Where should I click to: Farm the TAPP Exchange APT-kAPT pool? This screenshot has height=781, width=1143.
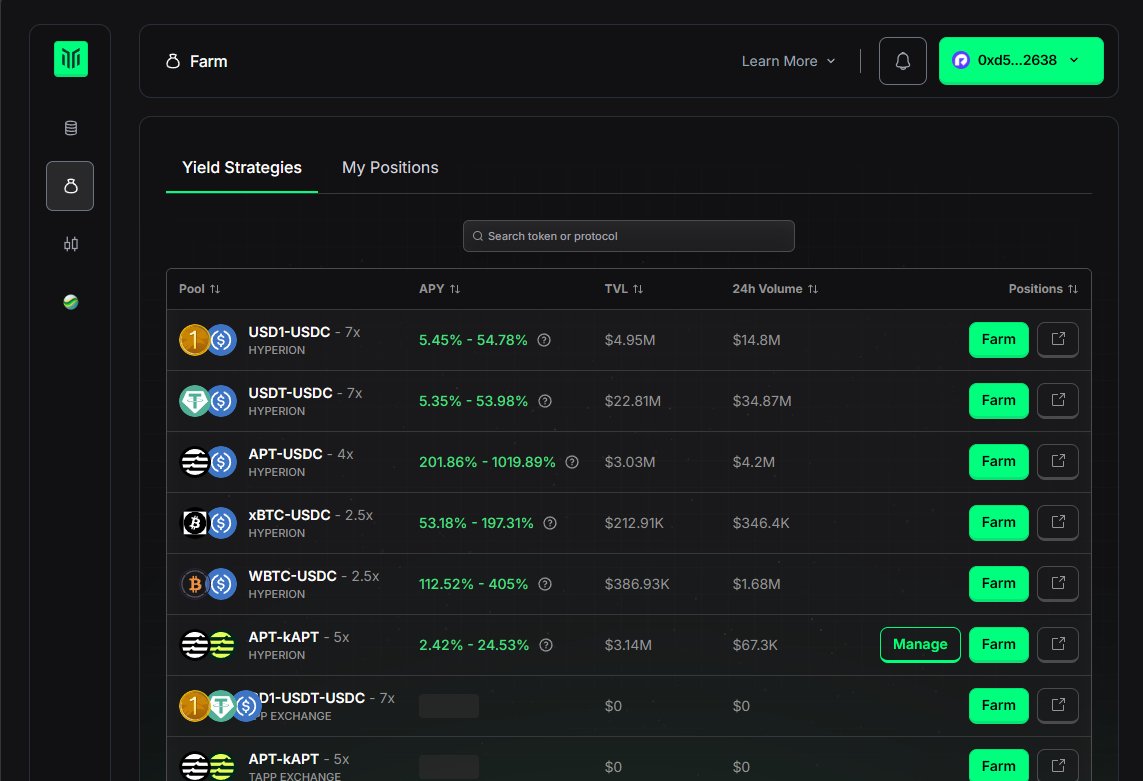tap(998, 766)
